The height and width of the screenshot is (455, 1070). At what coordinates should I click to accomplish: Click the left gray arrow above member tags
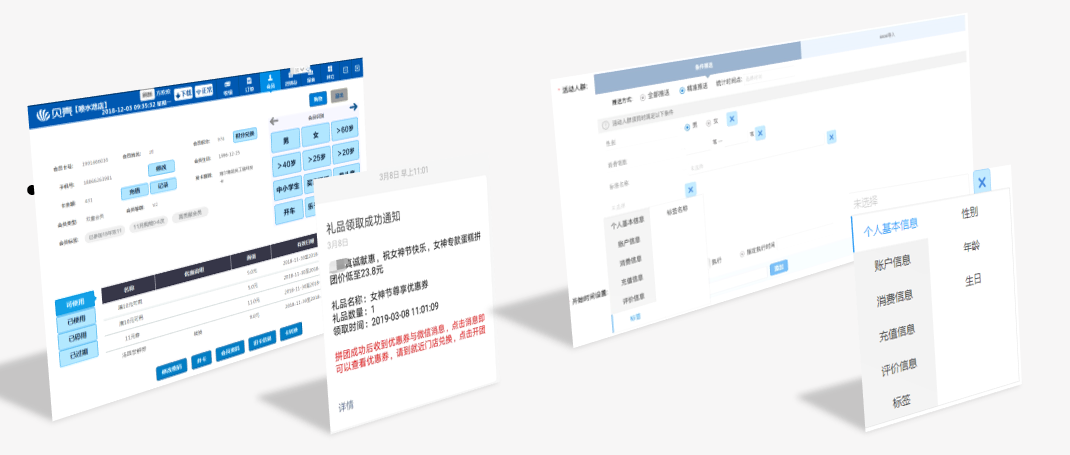click(x=275, y=122)
